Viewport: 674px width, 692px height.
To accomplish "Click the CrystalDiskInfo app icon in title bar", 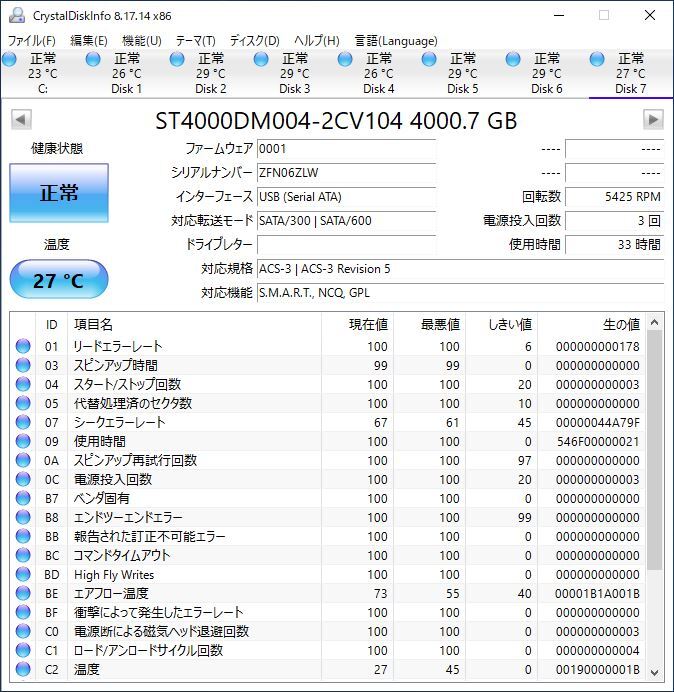I will click(17, 15).
